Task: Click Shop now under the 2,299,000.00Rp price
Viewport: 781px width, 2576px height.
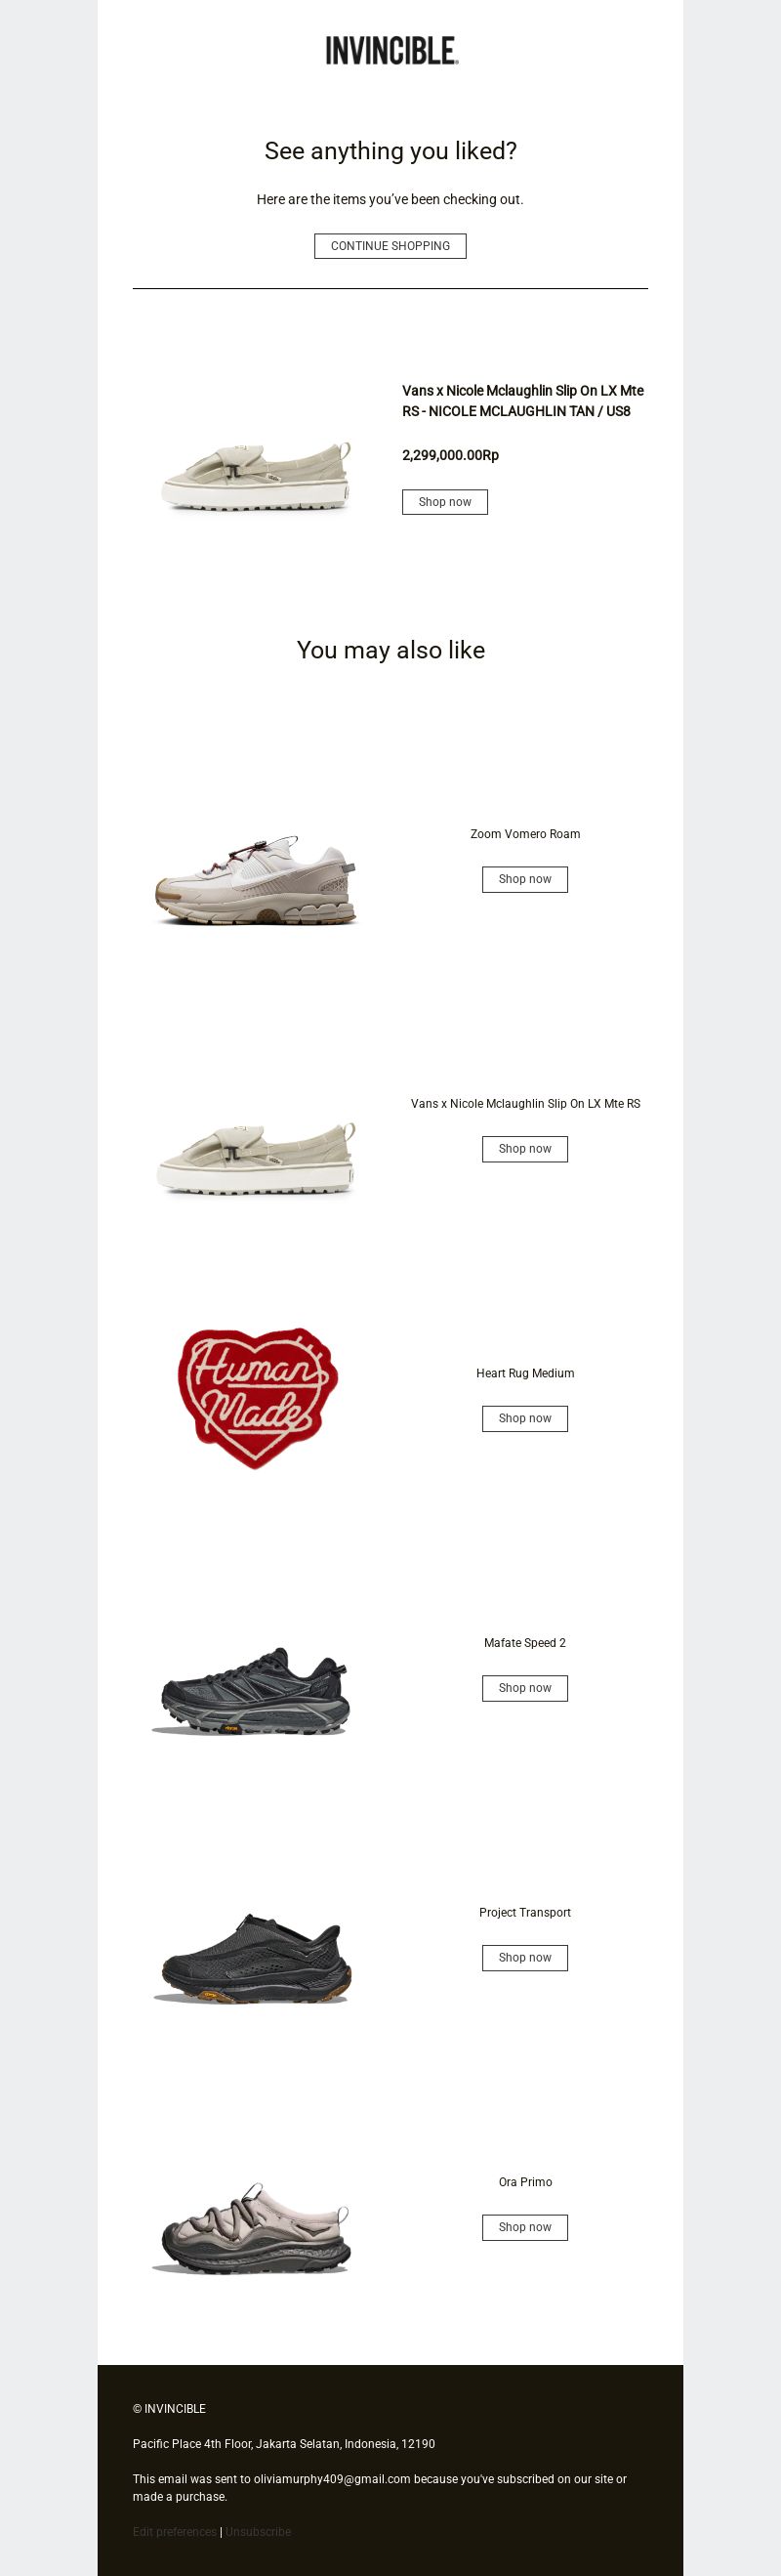Action: pos(445,502)
